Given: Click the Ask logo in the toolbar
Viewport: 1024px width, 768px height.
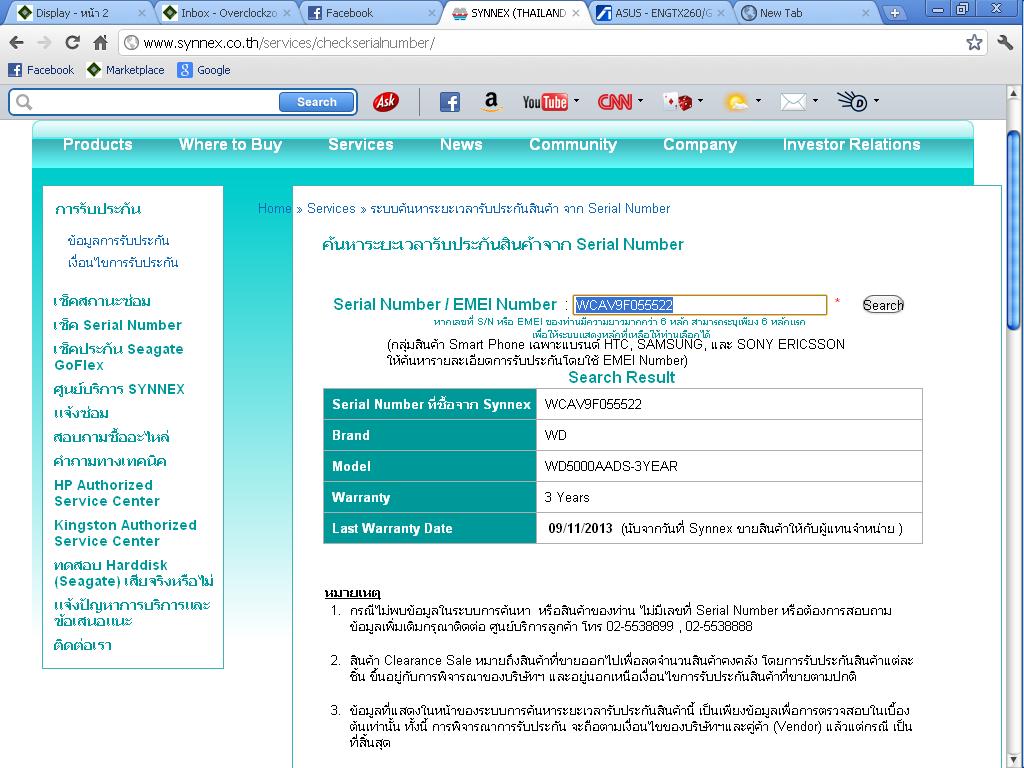Looking at the screenshot, I should click(385, 102).
